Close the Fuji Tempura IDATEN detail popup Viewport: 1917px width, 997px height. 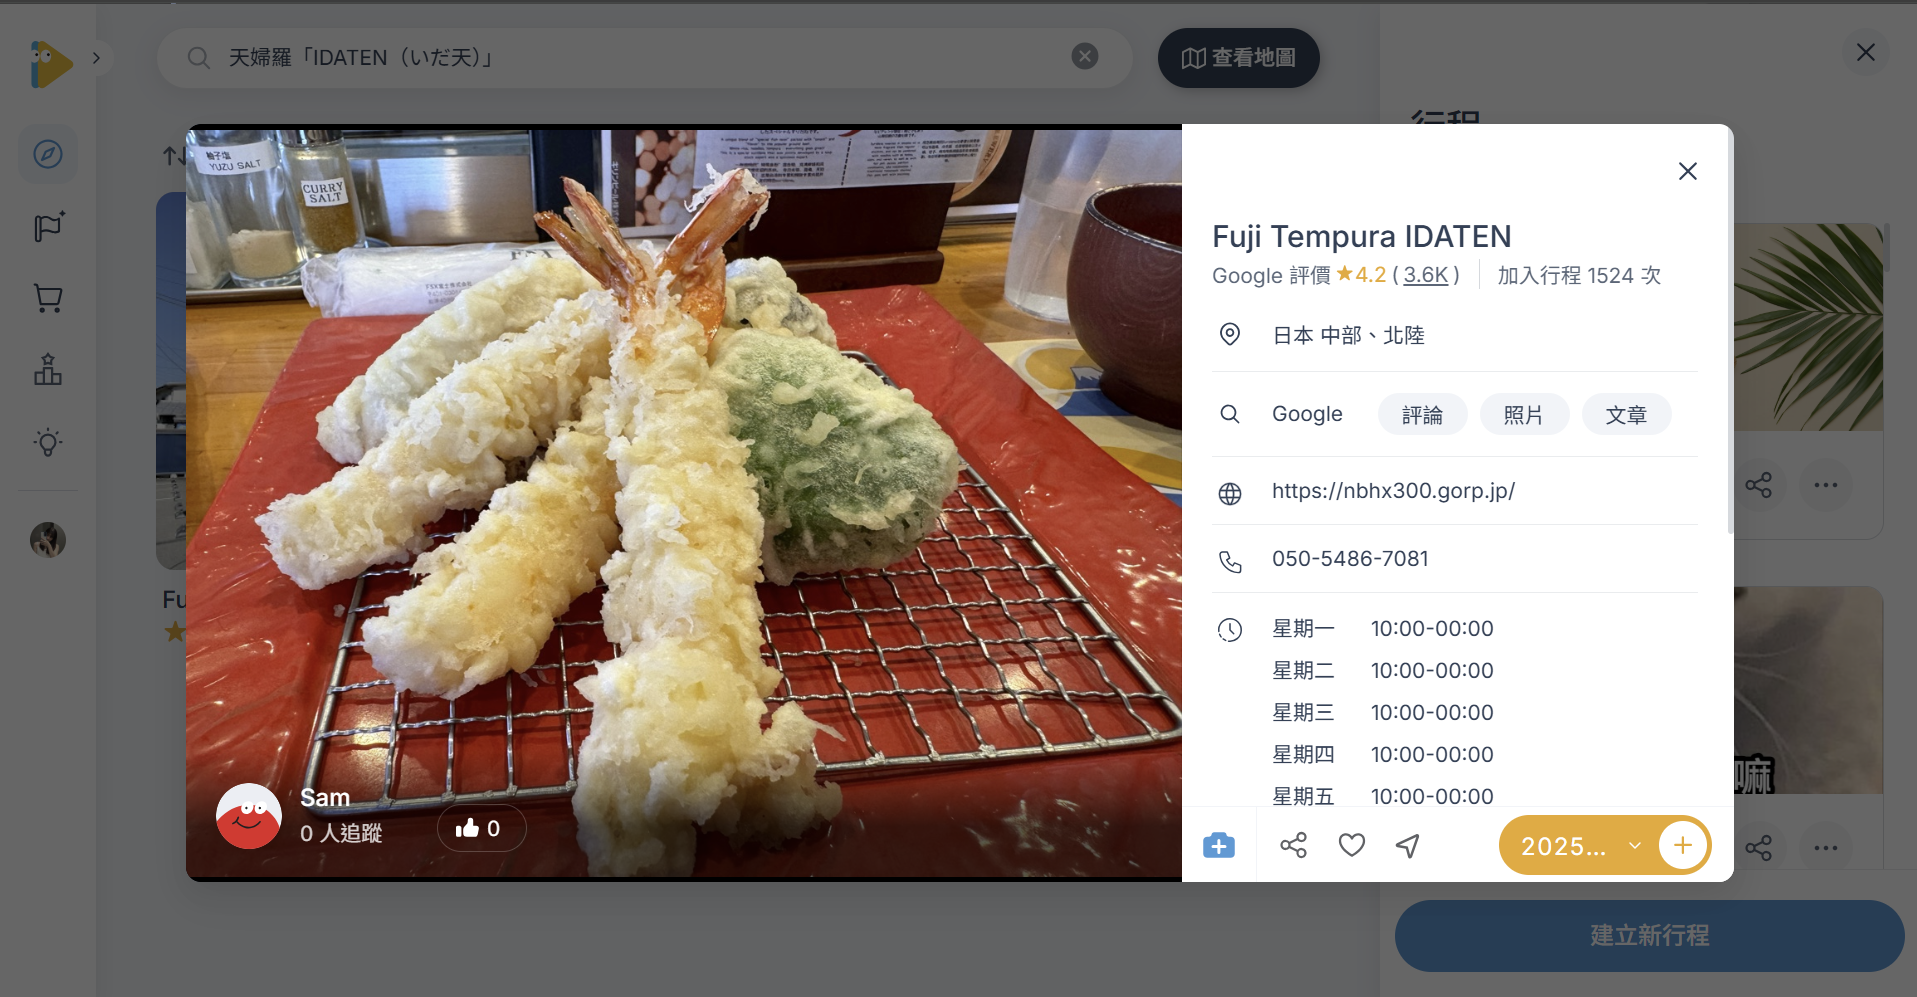click(x=1688, y=171)
